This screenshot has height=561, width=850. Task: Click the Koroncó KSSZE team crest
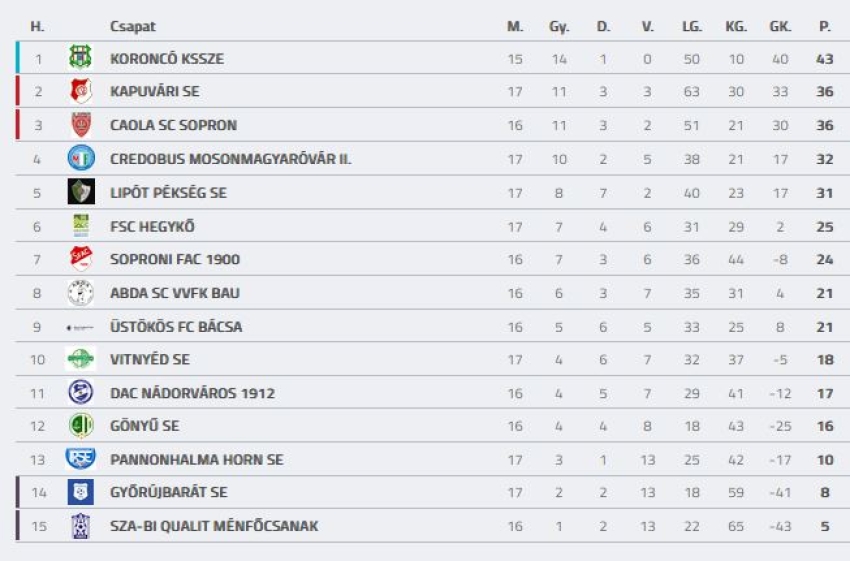pyautogui.click(x=80, y=58)
